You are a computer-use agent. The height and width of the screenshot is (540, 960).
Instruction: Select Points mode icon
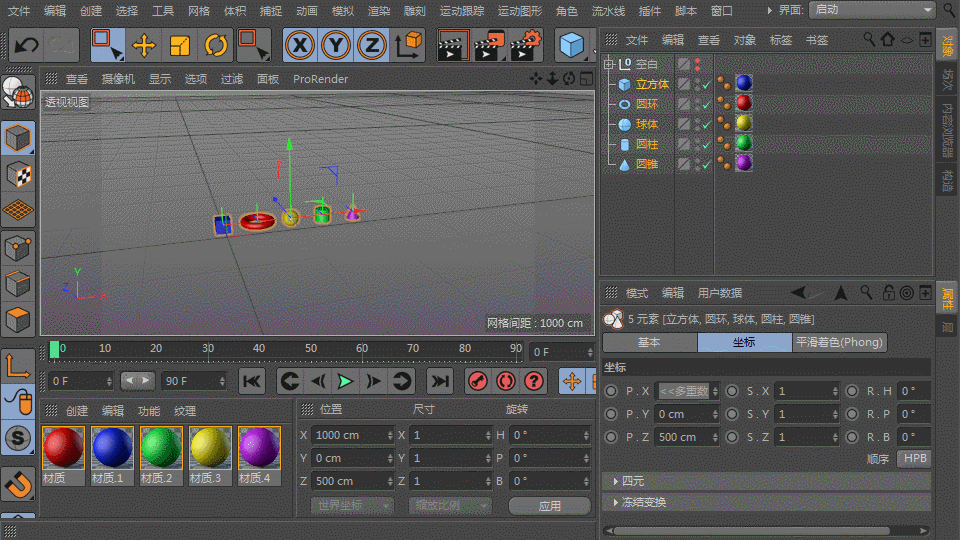coord(17,248)
